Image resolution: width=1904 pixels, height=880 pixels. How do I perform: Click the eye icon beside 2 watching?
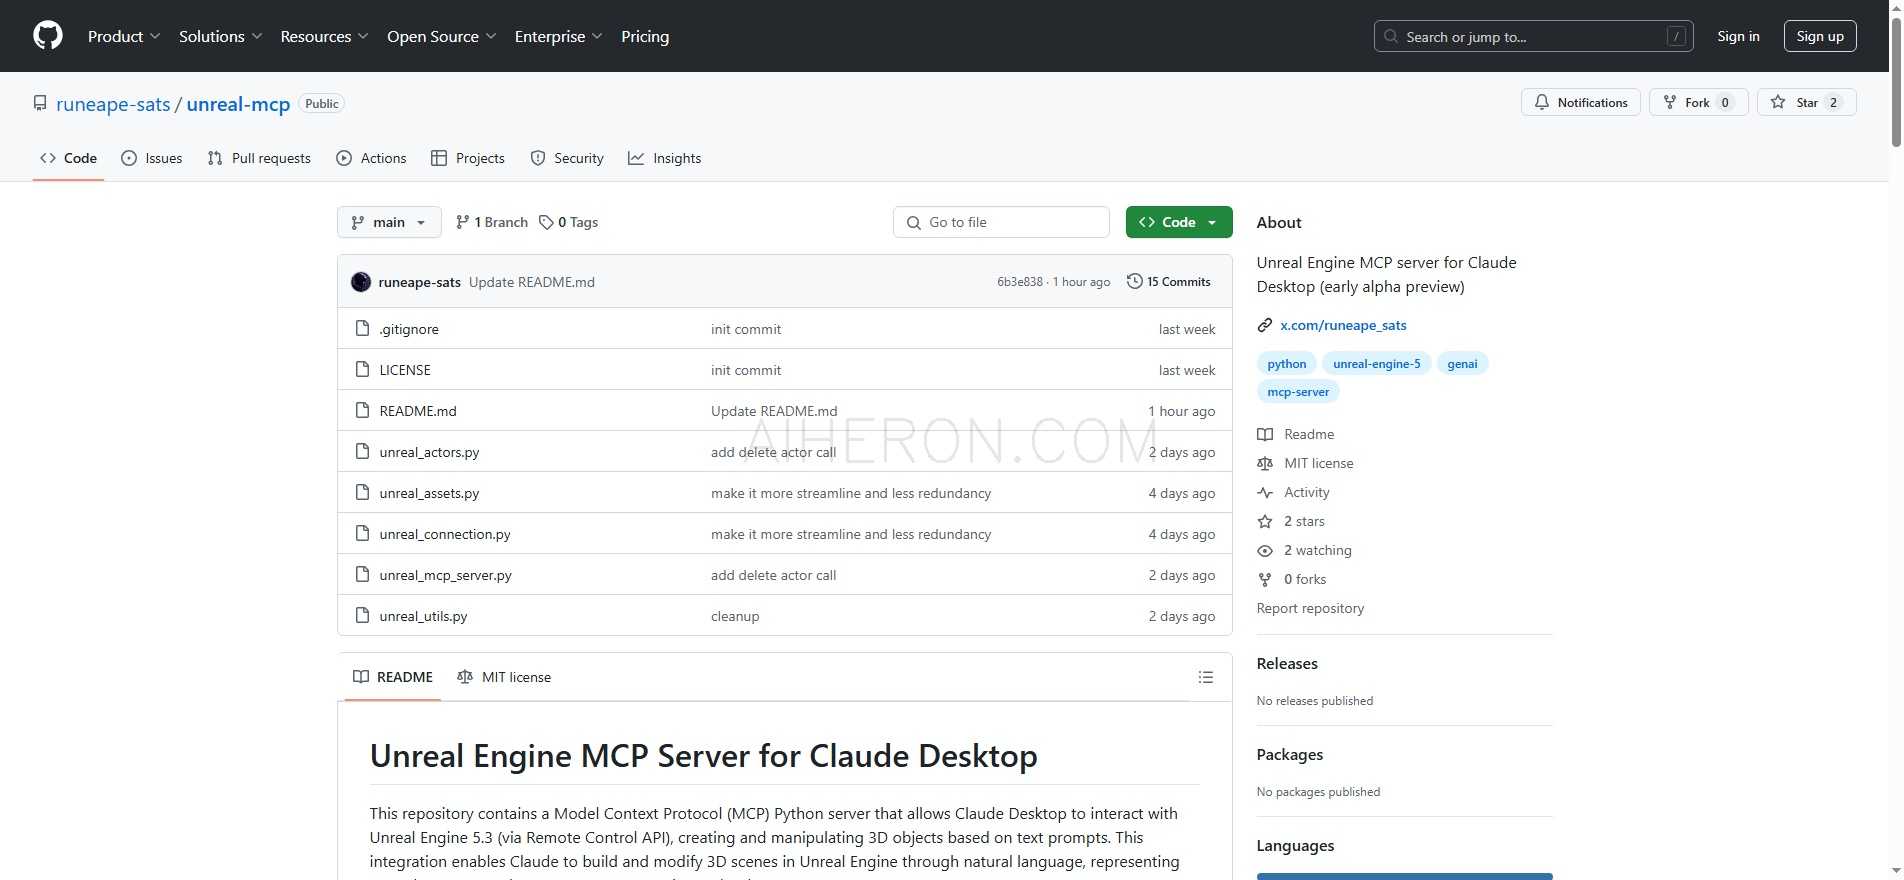1265,550
